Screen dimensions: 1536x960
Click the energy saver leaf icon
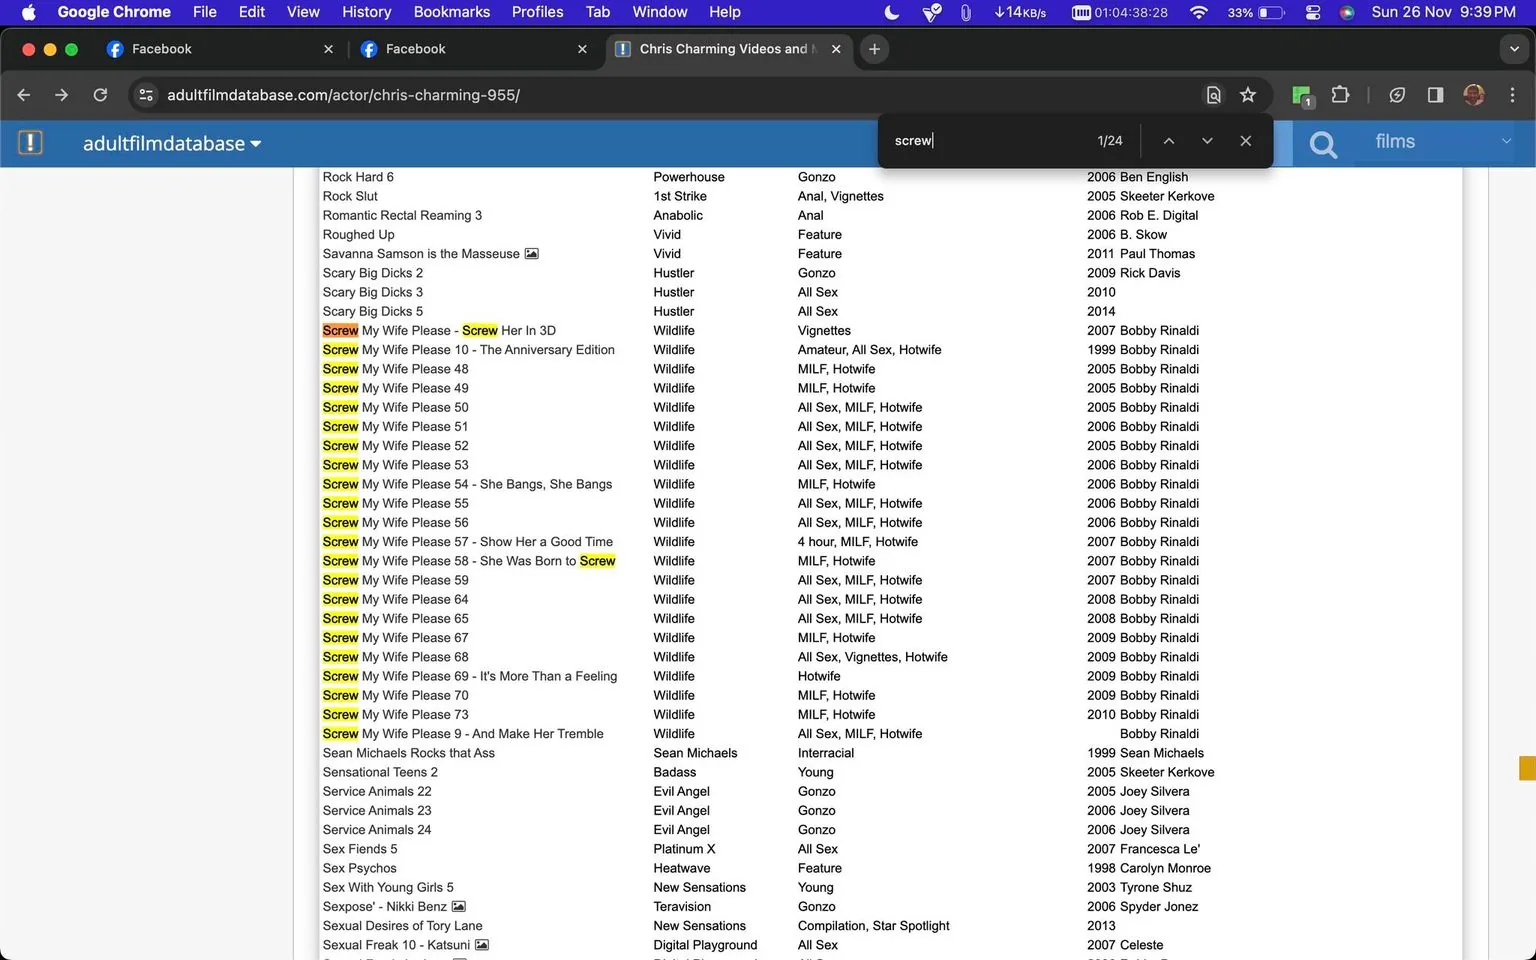pyautogui.click(x=1397, y=95)
